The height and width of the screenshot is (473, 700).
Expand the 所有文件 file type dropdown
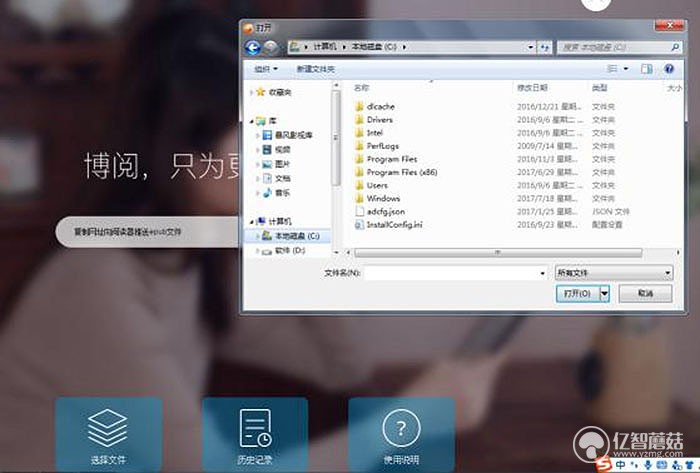613,272
